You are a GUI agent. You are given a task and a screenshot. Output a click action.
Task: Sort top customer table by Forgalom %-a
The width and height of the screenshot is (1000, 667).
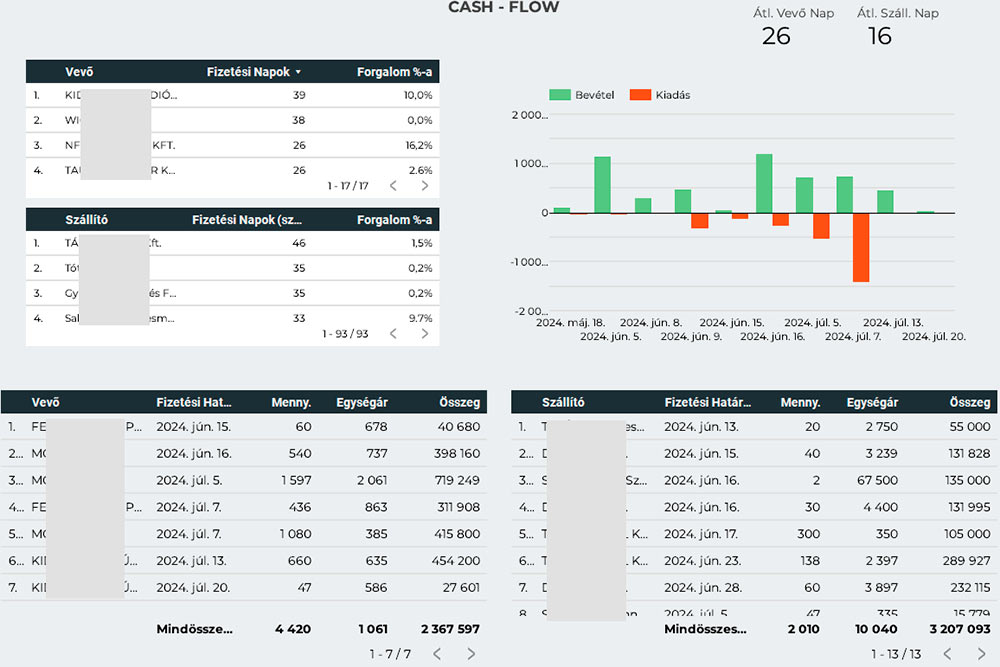[394, 72]
